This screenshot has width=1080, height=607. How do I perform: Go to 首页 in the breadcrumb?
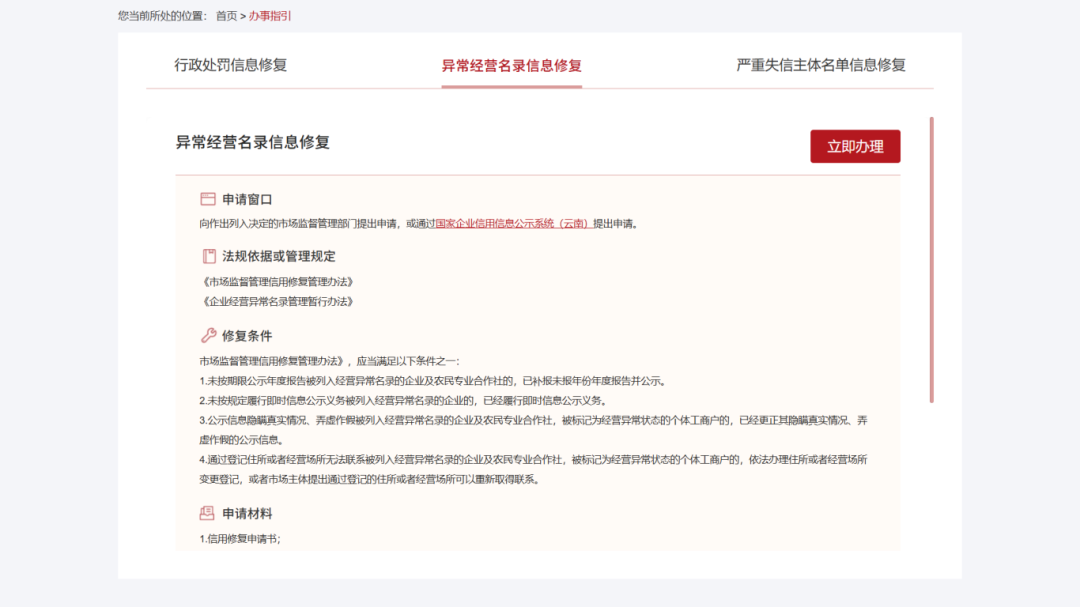pyautogui.click(x=227, y=16)
